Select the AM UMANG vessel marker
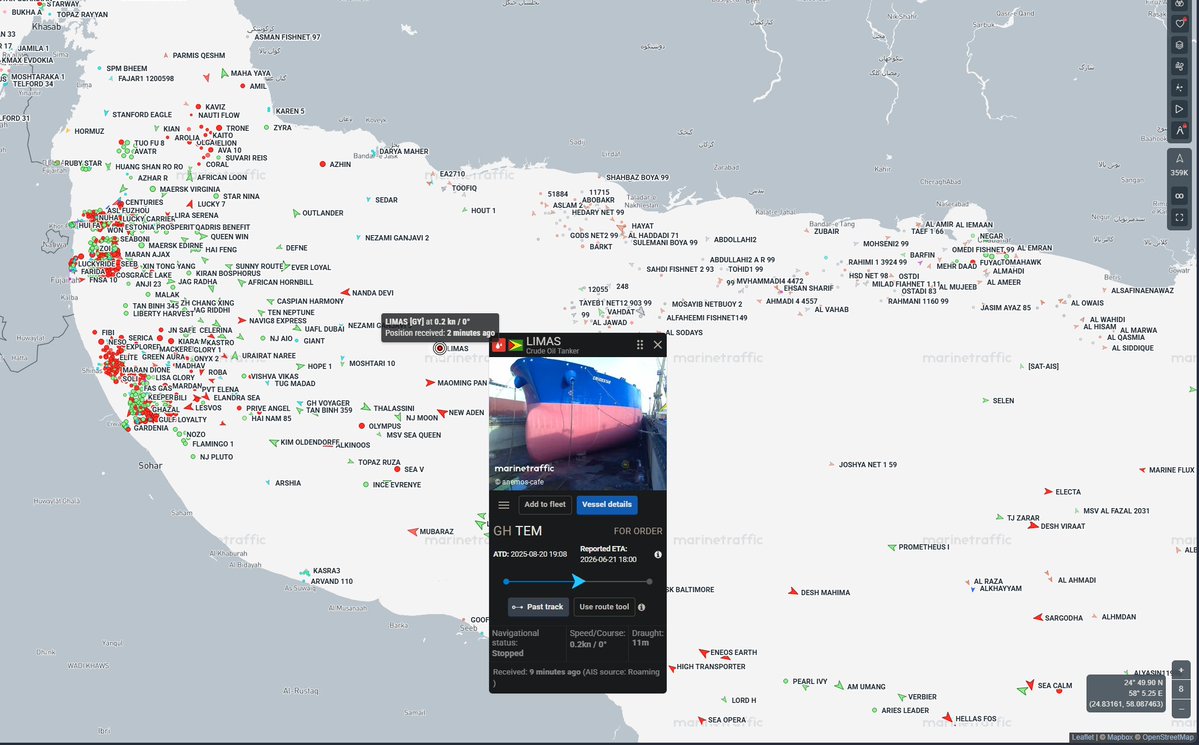Viewport: 1199px width, 745px height. (839, 686)
